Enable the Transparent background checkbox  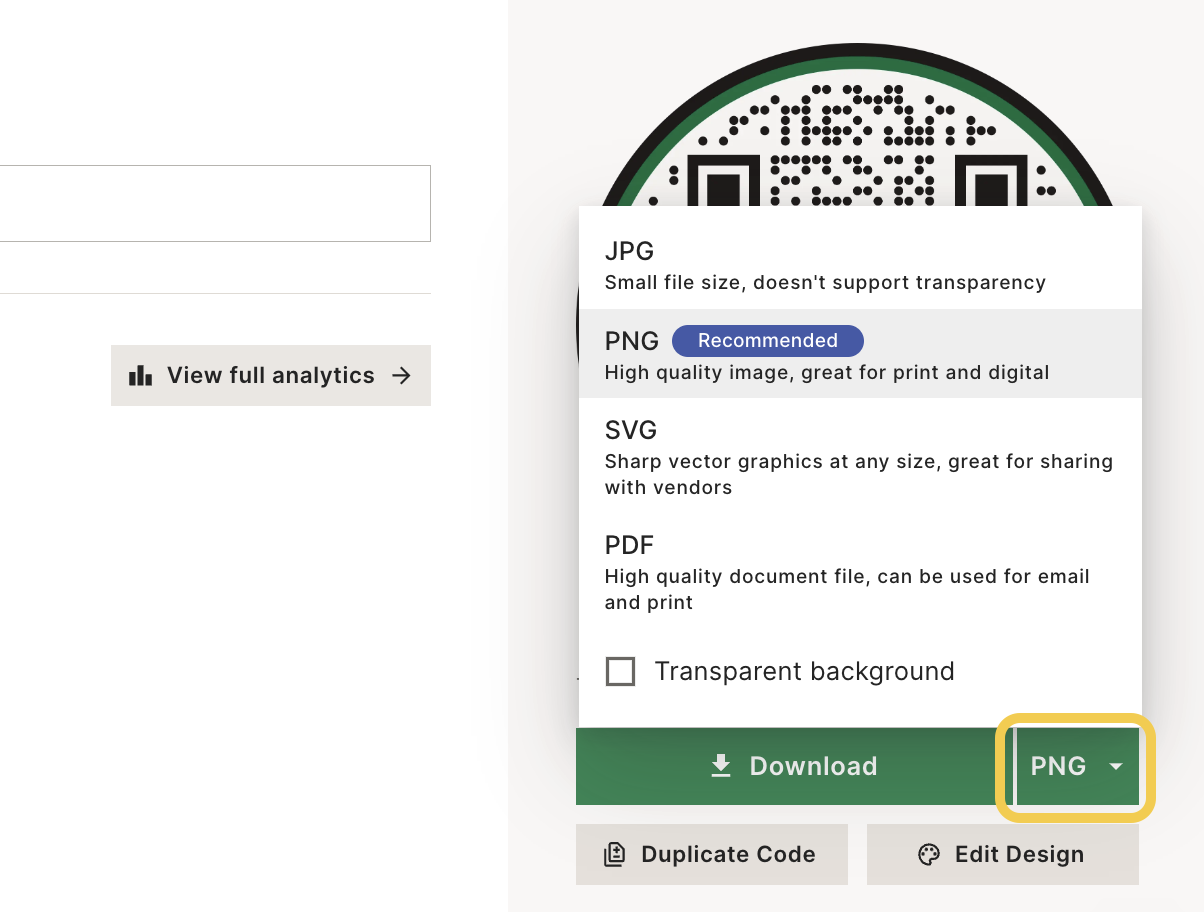[620, 671]
